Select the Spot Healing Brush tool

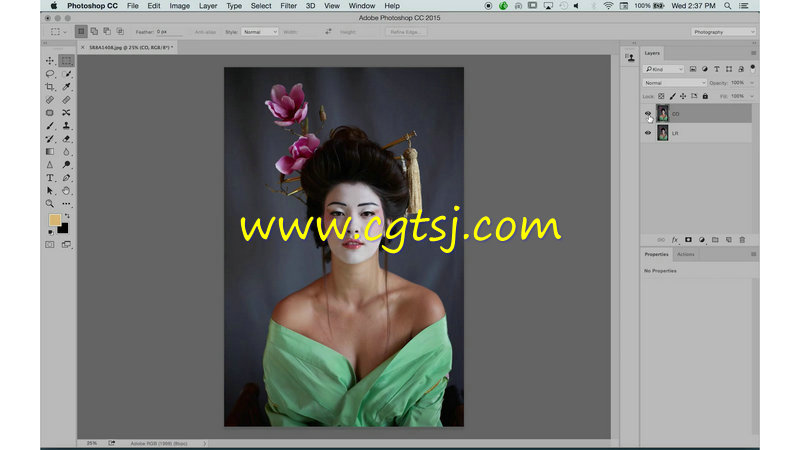[x=50, y=100]
